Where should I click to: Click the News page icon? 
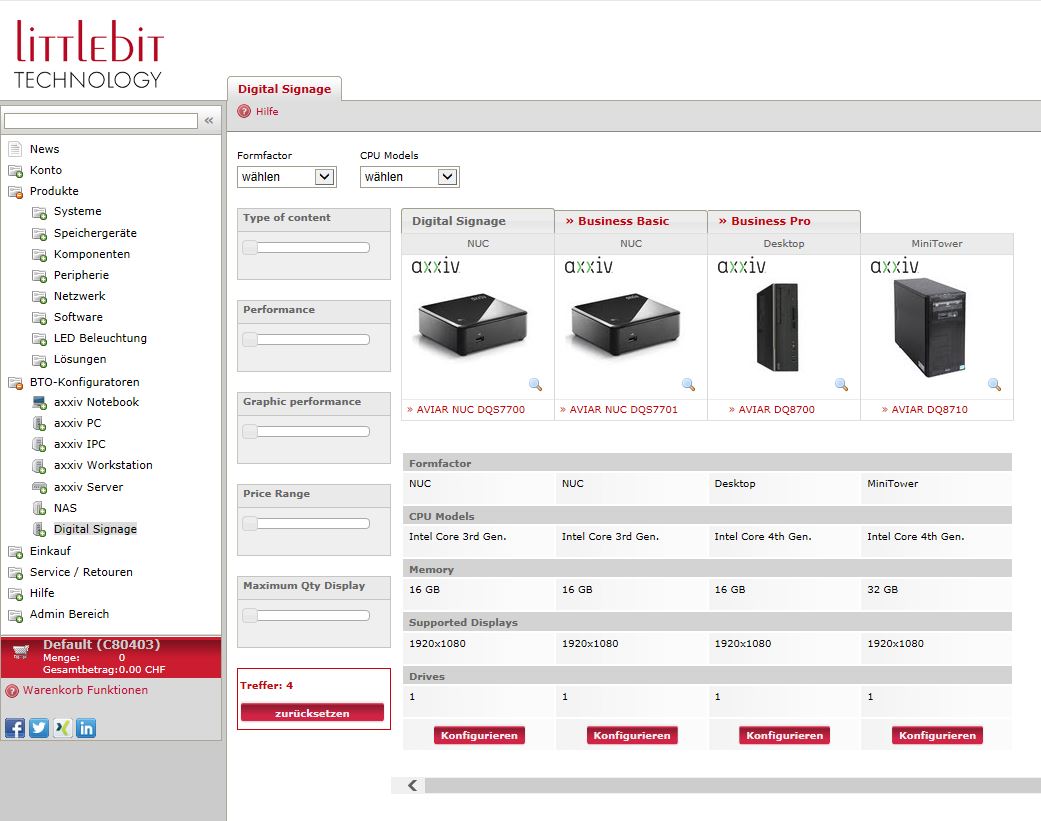click(x=15, y=149)
